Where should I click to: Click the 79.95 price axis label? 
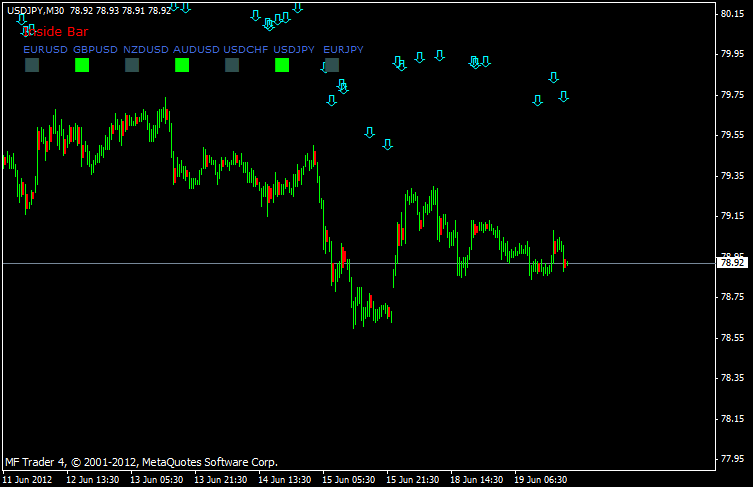[x=732, y=54]
